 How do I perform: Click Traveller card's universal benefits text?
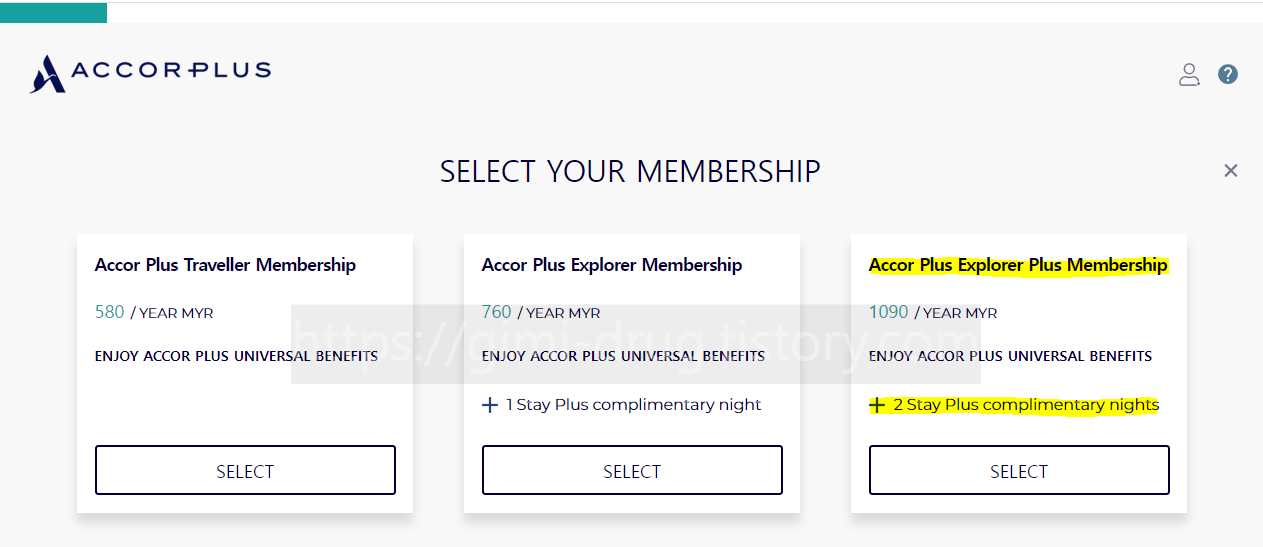(236, 356)
